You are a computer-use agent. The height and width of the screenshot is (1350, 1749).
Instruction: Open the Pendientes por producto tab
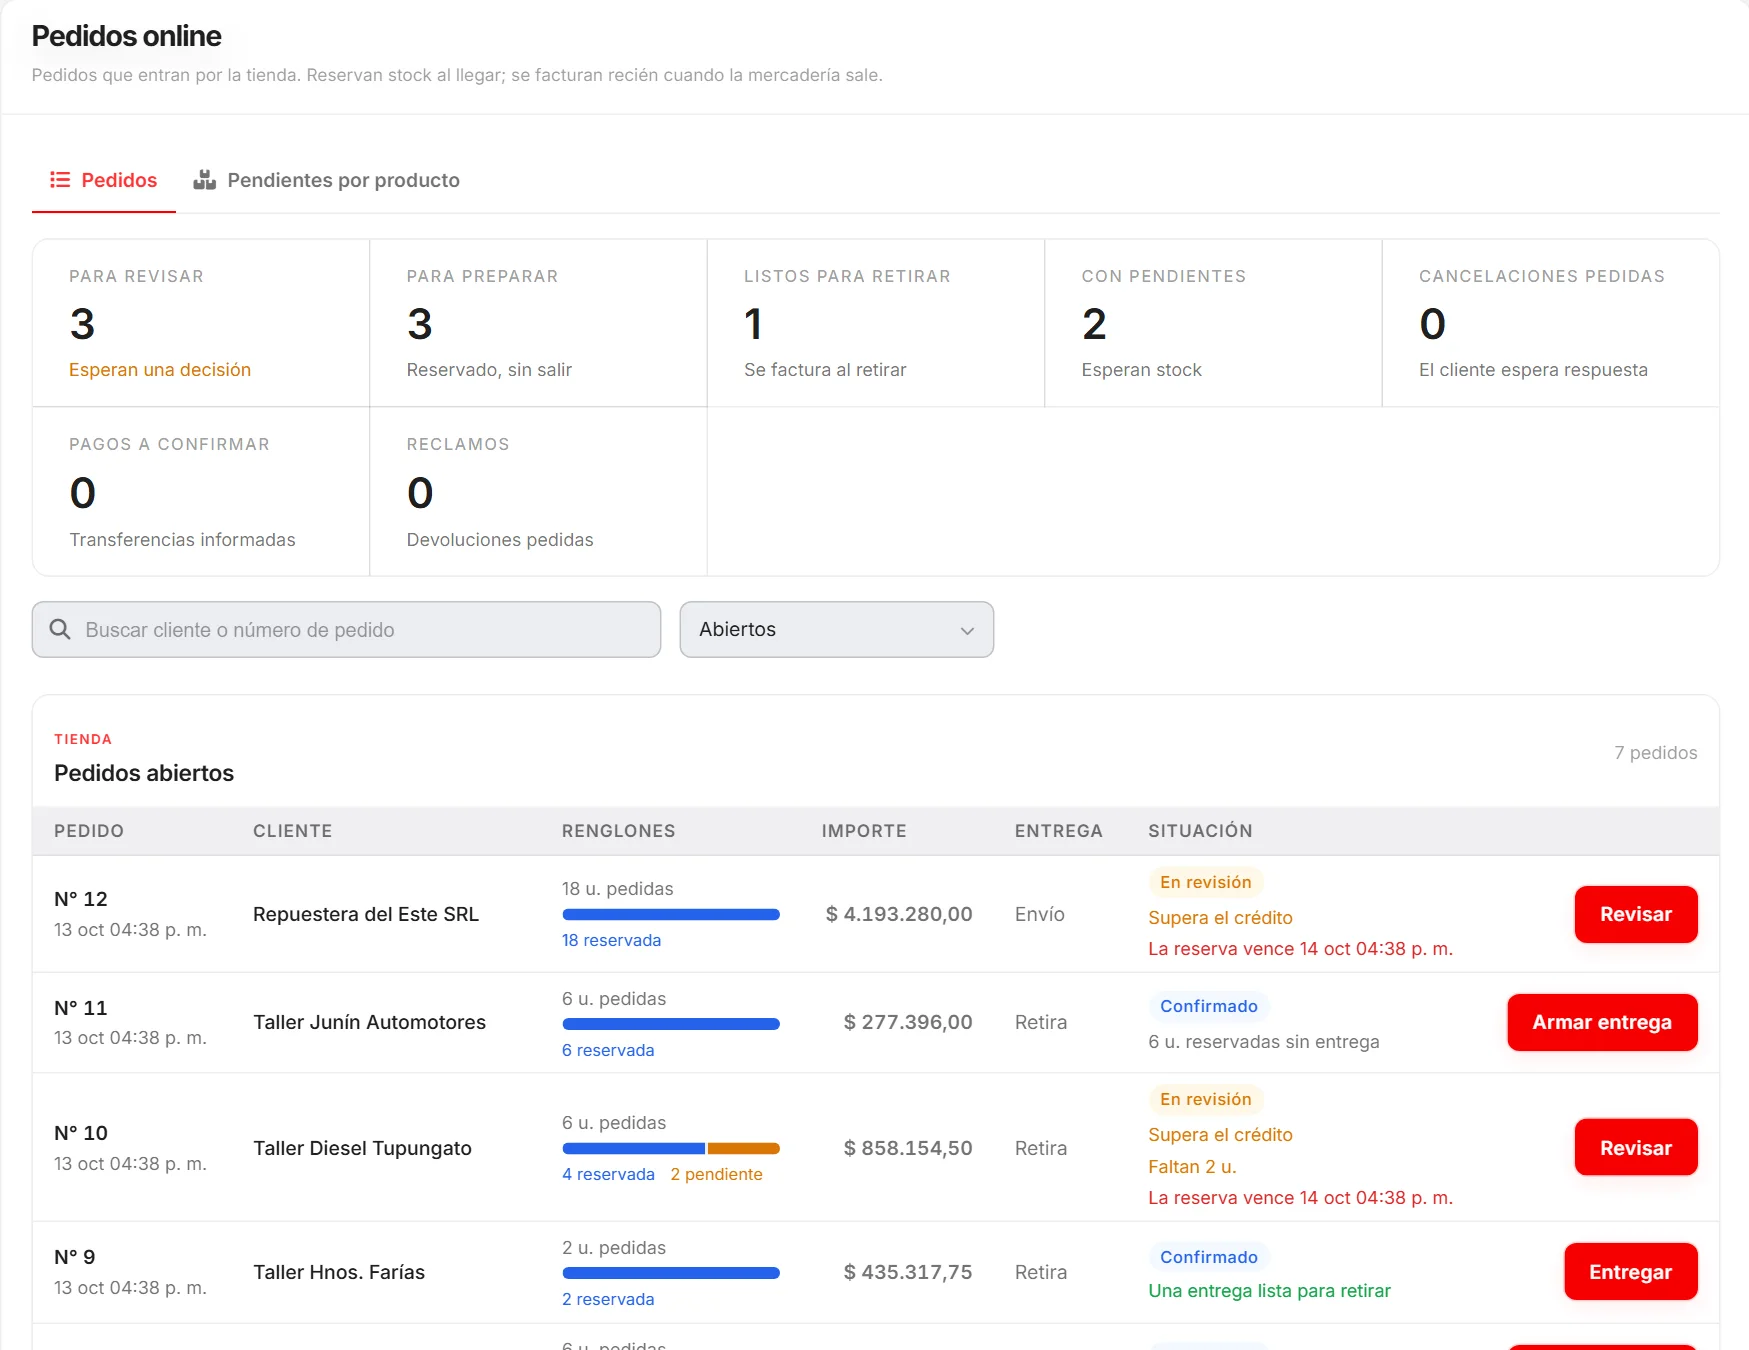326,180
